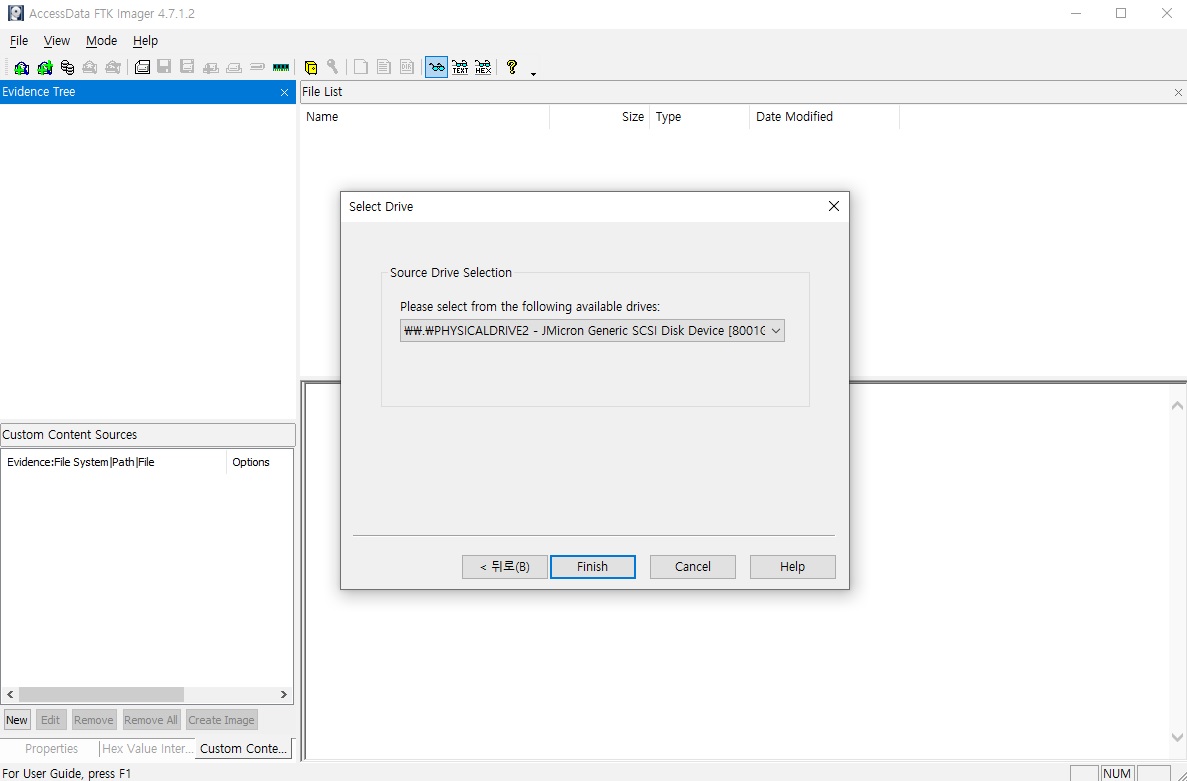Click the New custom content button
Image resolution: width=1187 pixels, height=781 pixels.
click(x=17, y=720)
